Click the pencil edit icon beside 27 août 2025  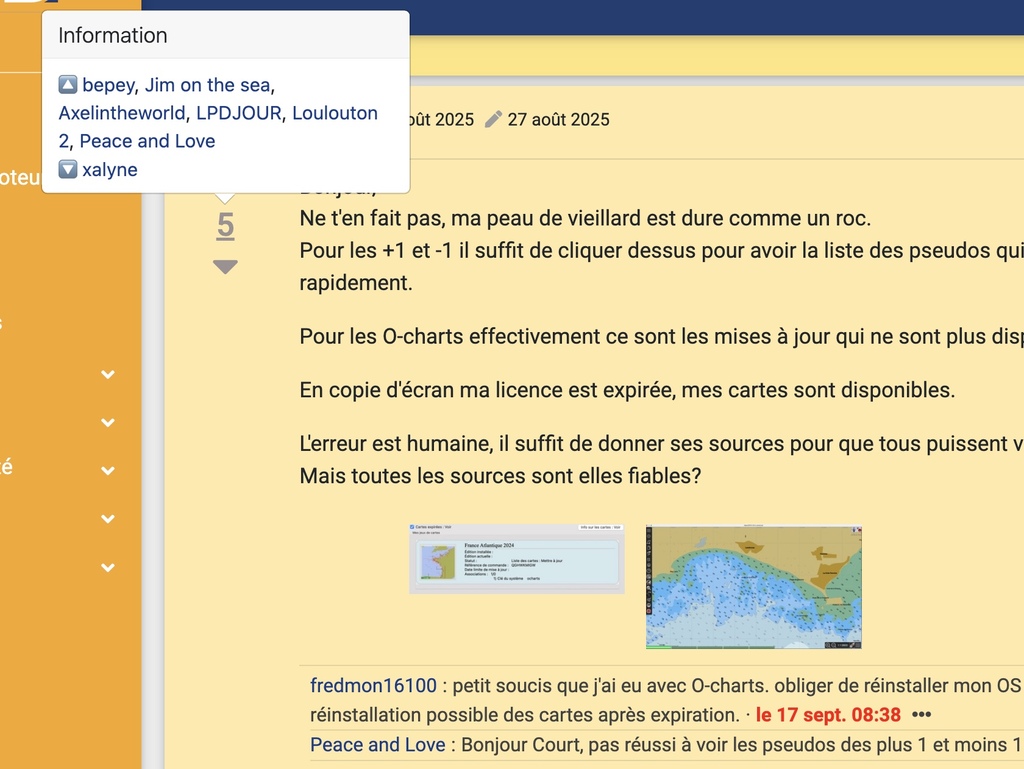click(493, 120)
